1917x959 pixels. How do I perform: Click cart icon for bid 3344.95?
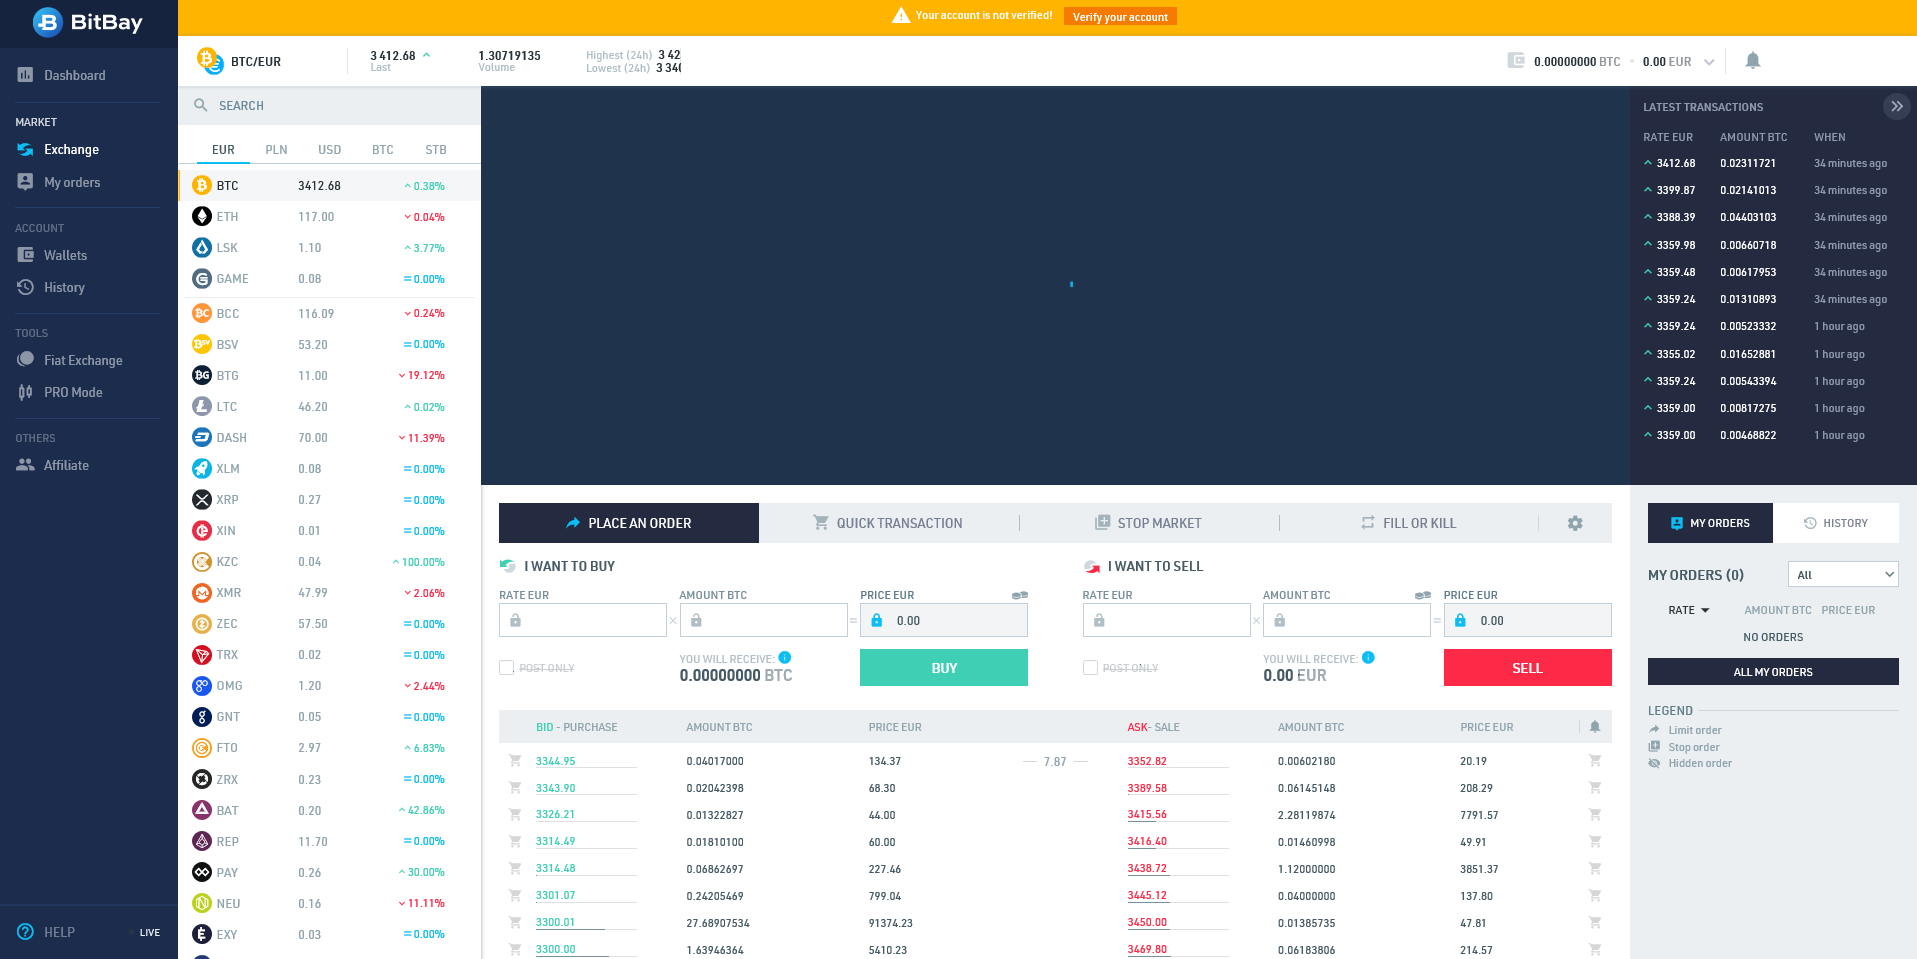coord(515,760)
